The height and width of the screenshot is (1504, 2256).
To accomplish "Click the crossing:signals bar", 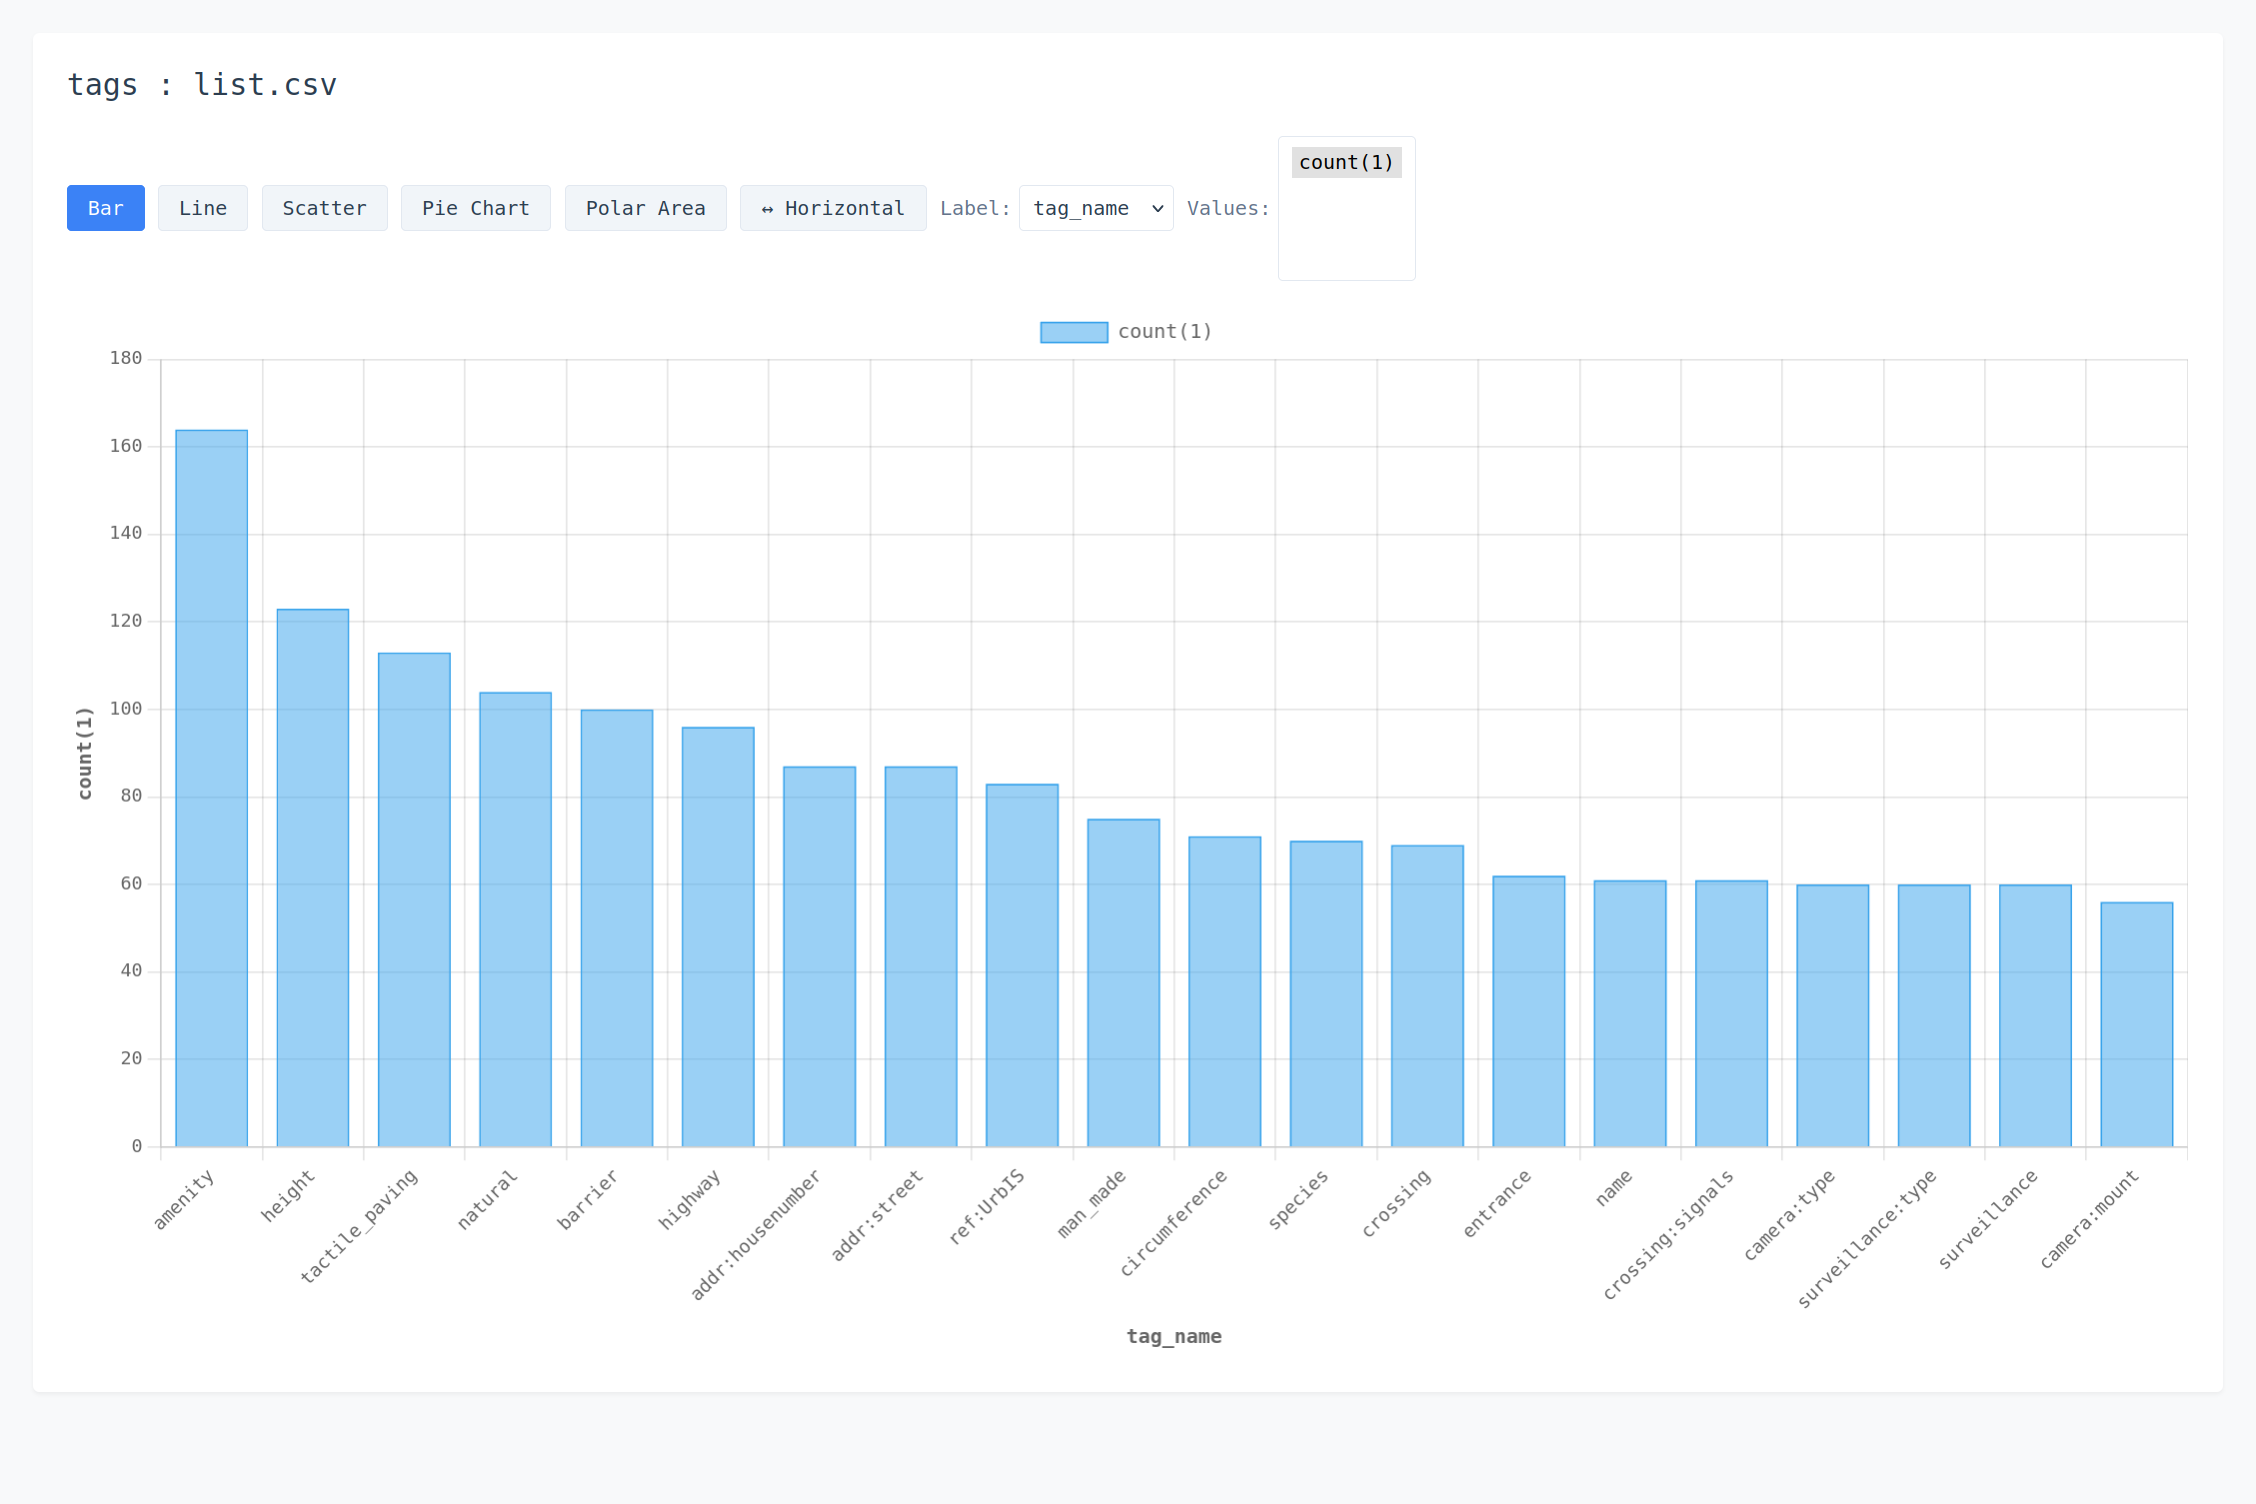I will 1731,1013.
